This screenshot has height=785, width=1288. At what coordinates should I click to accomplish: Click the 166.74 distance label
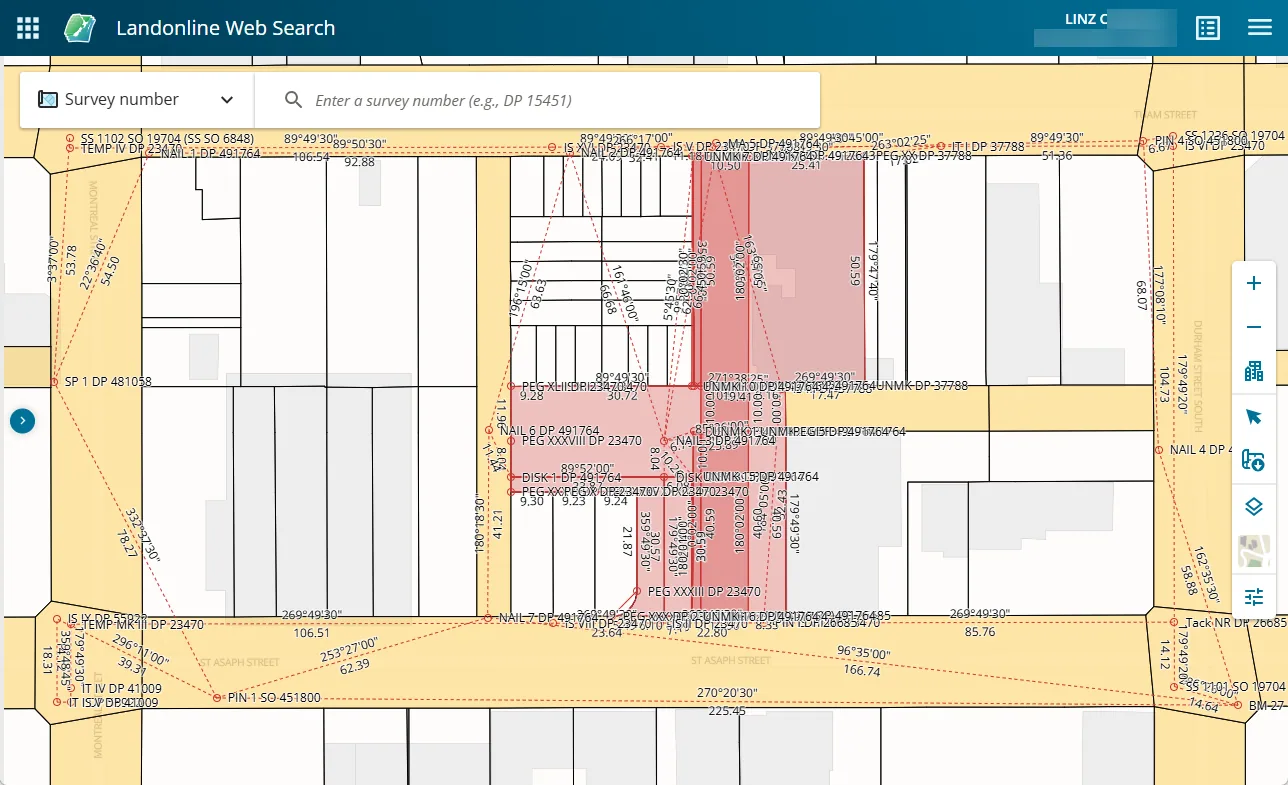click(862, 671)
